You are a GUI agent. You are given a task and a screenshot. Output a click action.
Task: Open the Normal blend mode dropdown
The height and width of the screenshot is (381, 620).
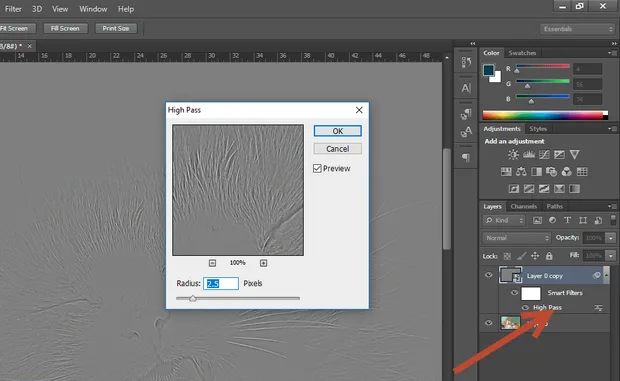[x=516, y=238]
